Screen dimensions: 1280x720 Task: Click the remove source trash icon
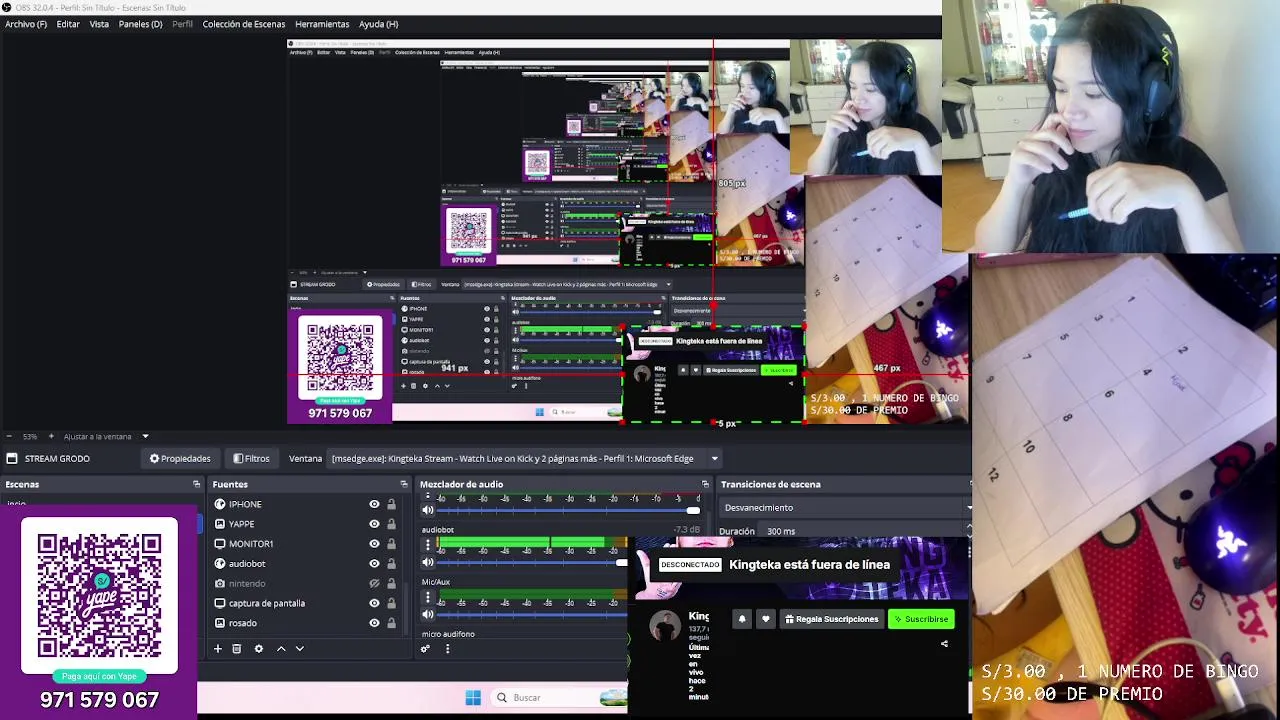237,649
